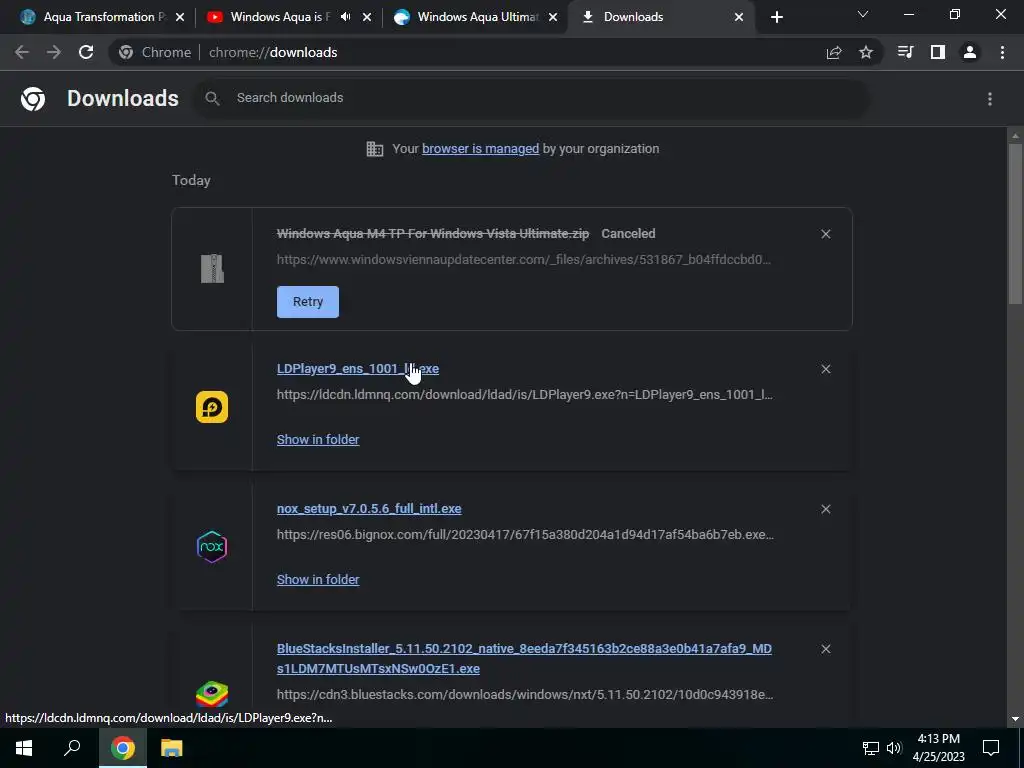Open the Windows Start menu
The image size is (1024, 768).
[x=24, y=748]
